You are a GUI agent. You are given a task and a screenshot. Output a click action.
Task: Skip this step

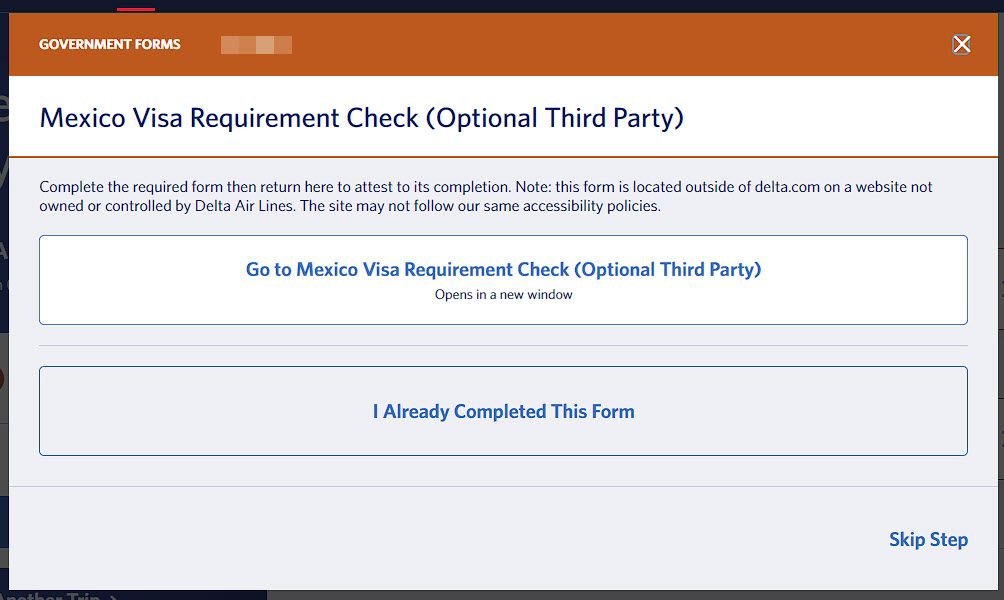click(928, 539)
